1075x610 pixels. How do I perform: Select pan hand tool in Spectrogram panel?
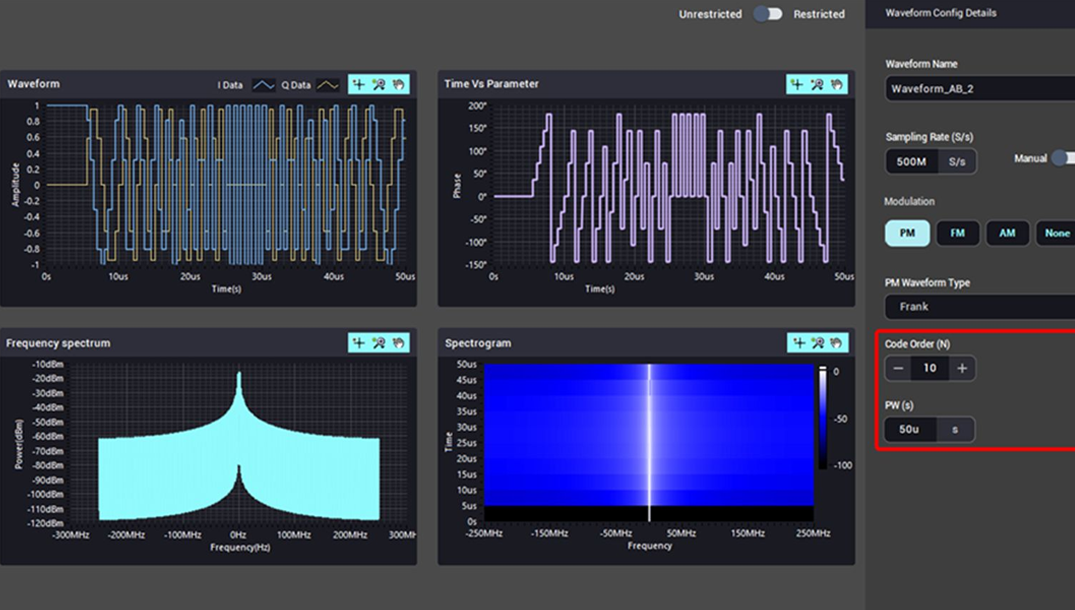click(x=836, y=343)
